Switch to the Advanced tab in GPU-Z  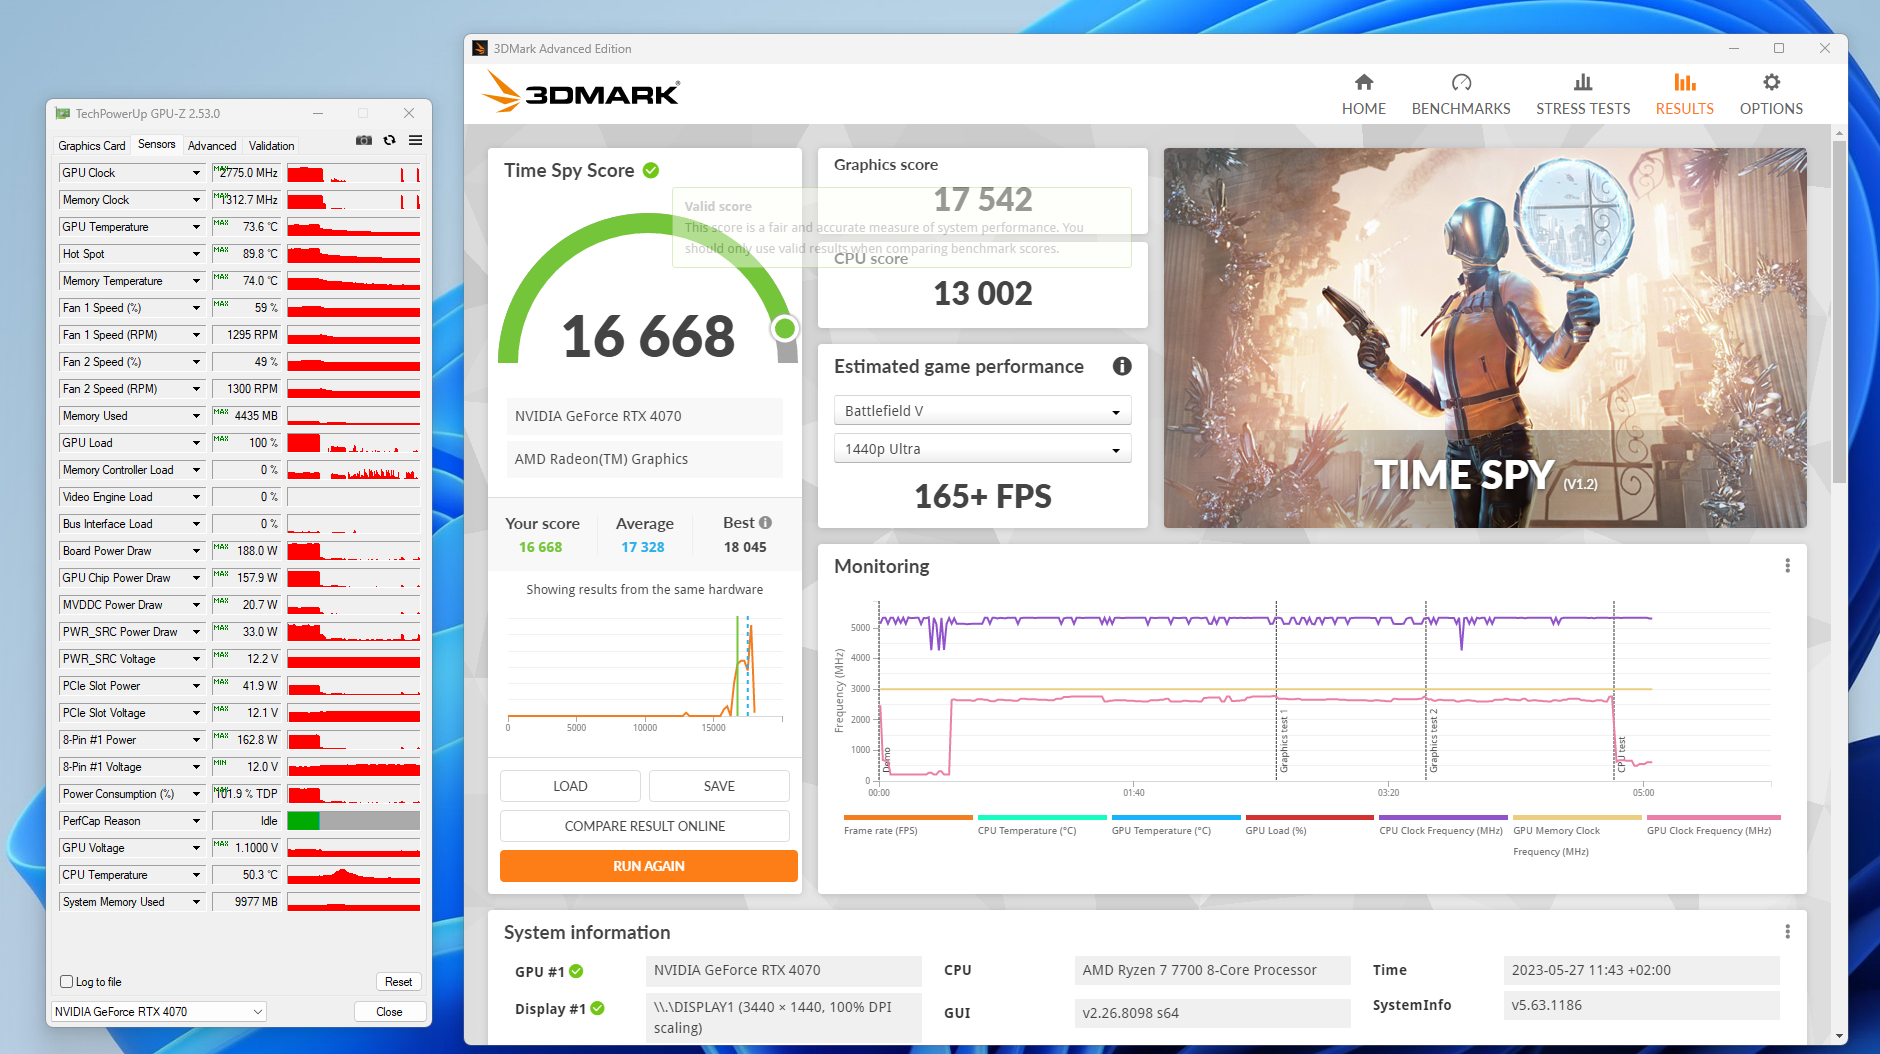coord(212,146)
